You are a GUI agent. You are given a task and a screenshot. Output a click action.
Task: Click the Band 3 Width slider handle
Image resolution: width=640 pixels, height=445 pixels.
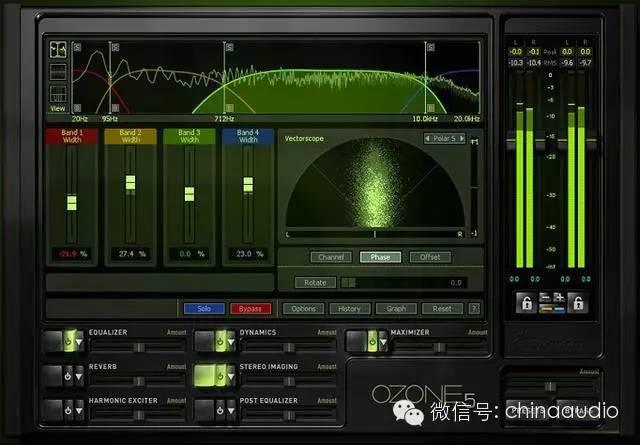(x=189, y=194)
